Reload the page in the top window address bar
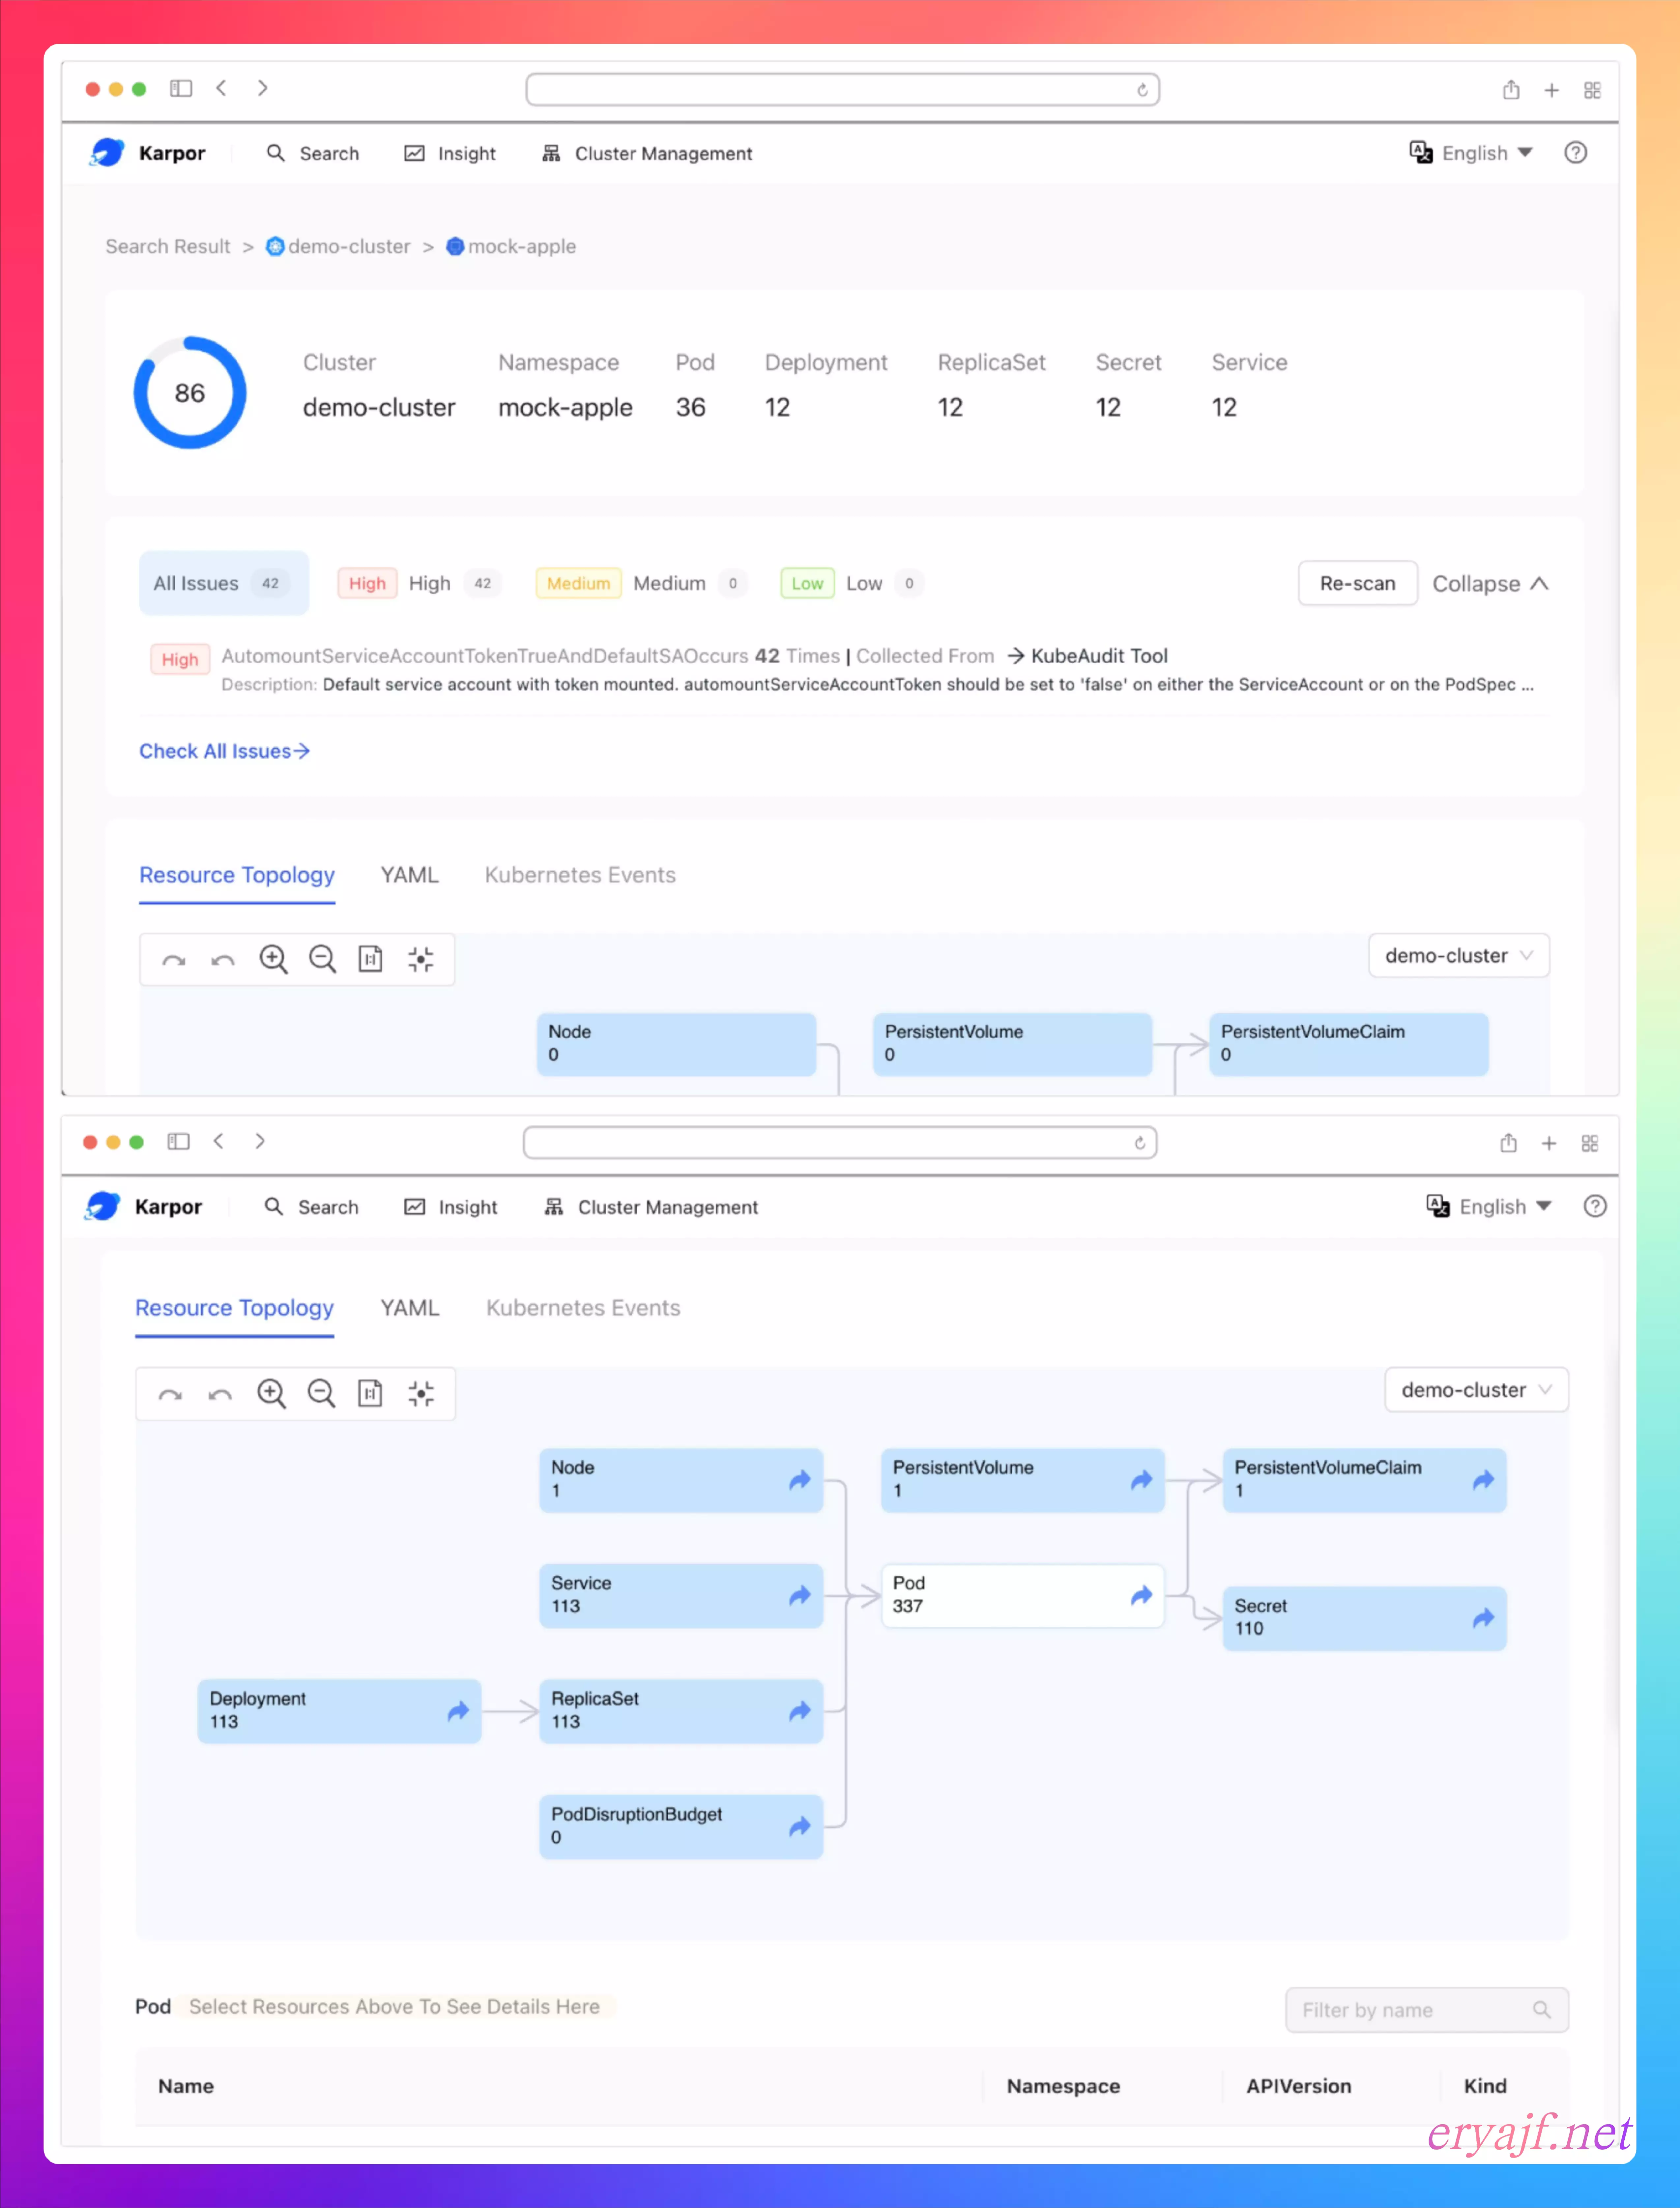The image size is (1680, 2208). point(1142,90)
